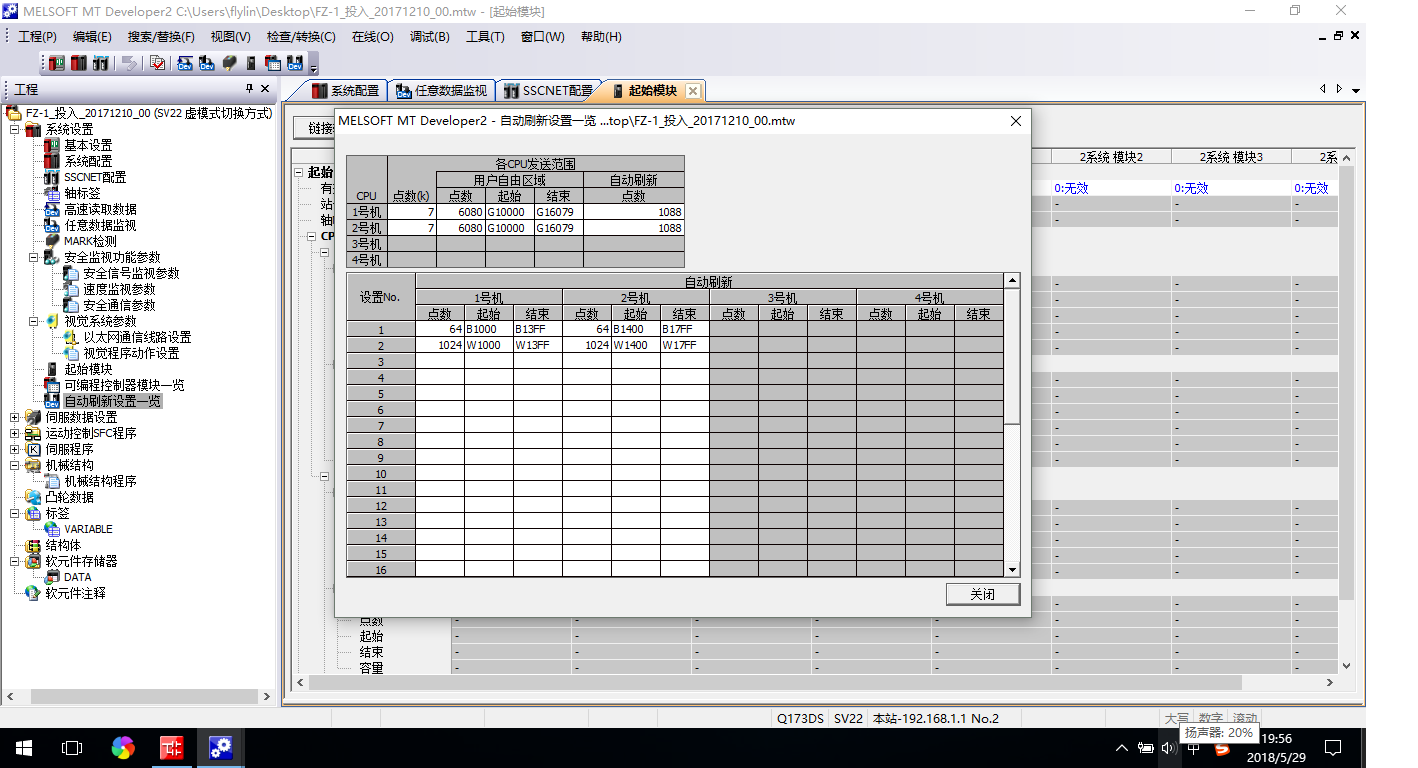Click the basic settings toolbar icon

pos(57,63)
